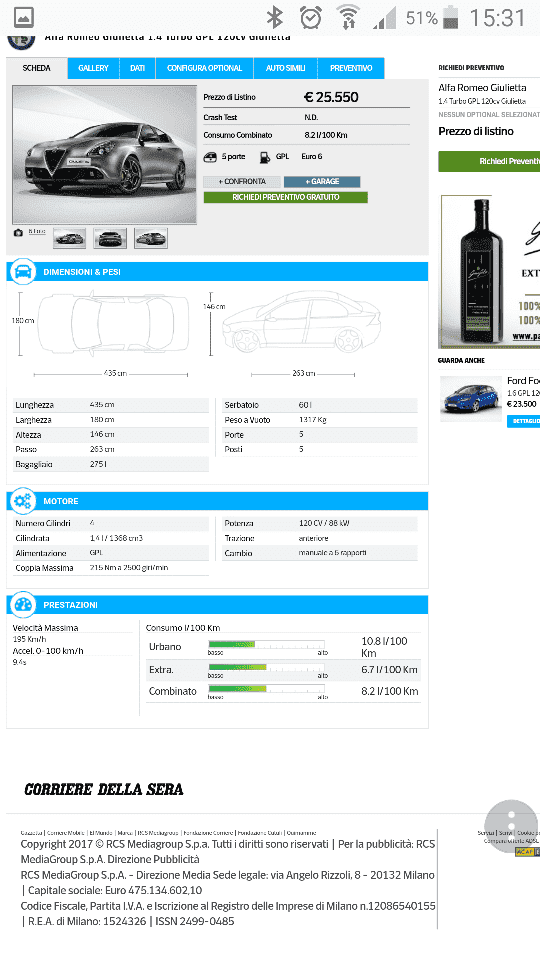Click the speedometer icon in Prestazioni header

click(x=23, y=604)
